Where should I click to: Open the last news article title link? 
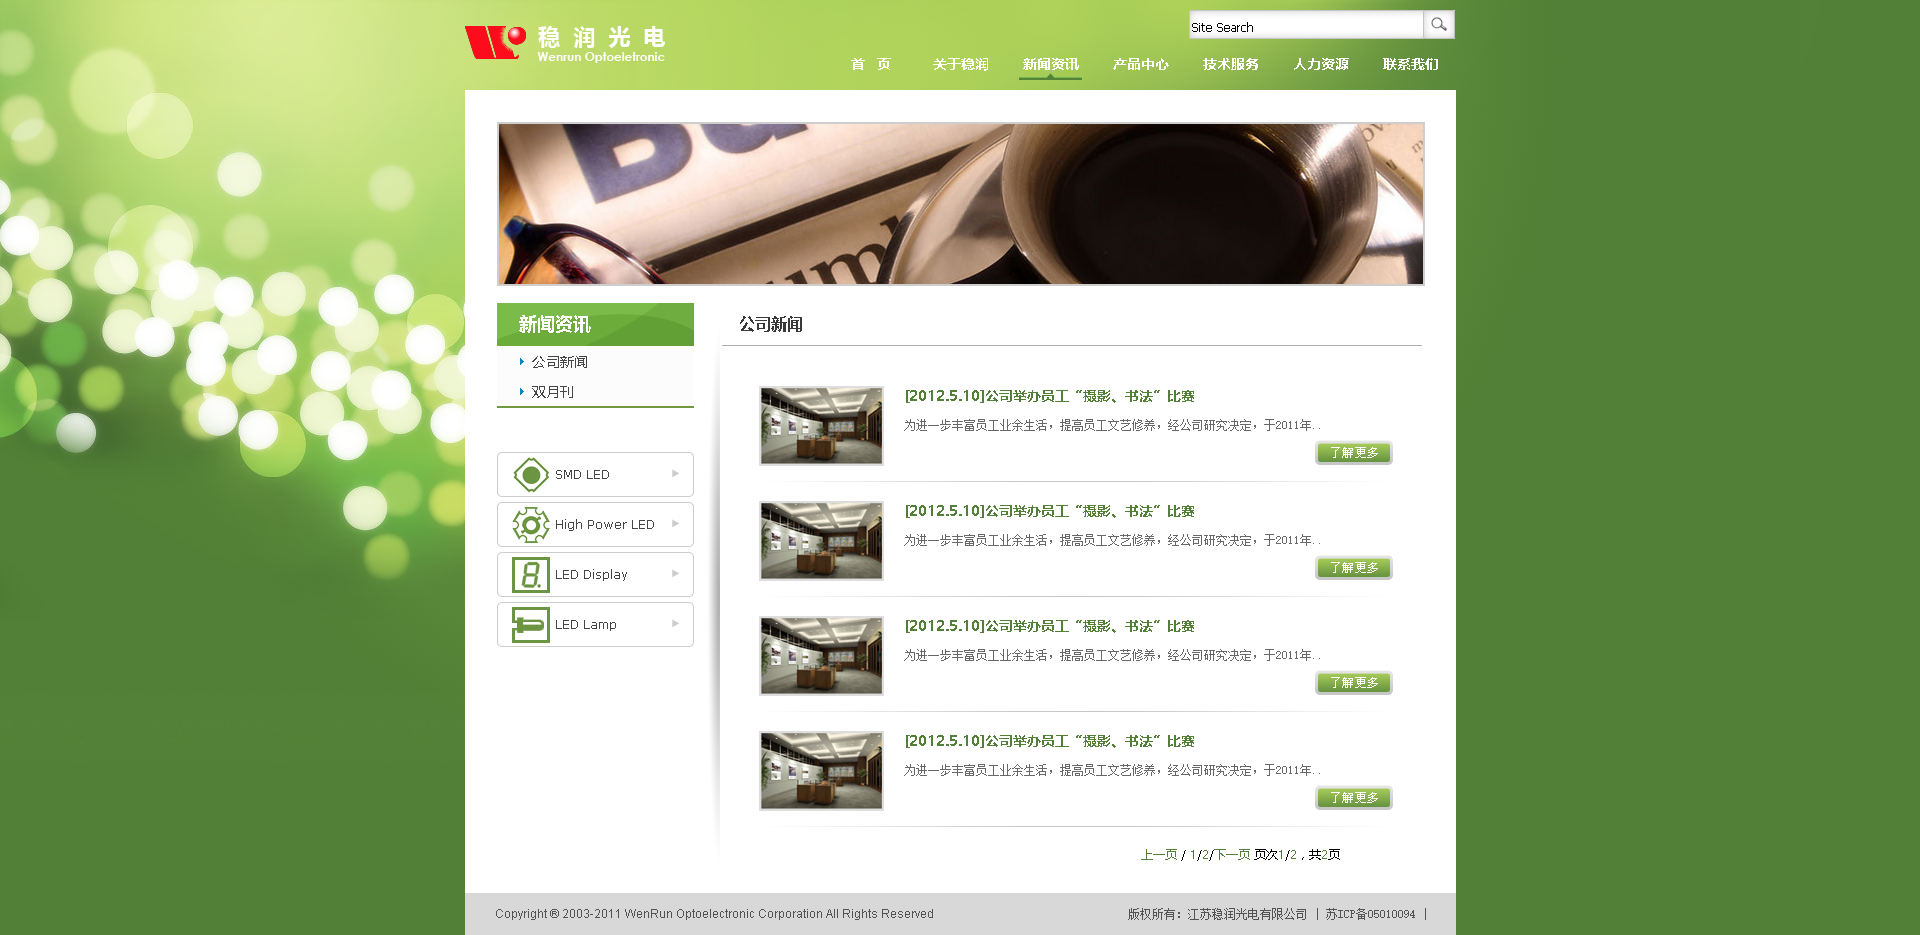click(x=1049, y=741)
